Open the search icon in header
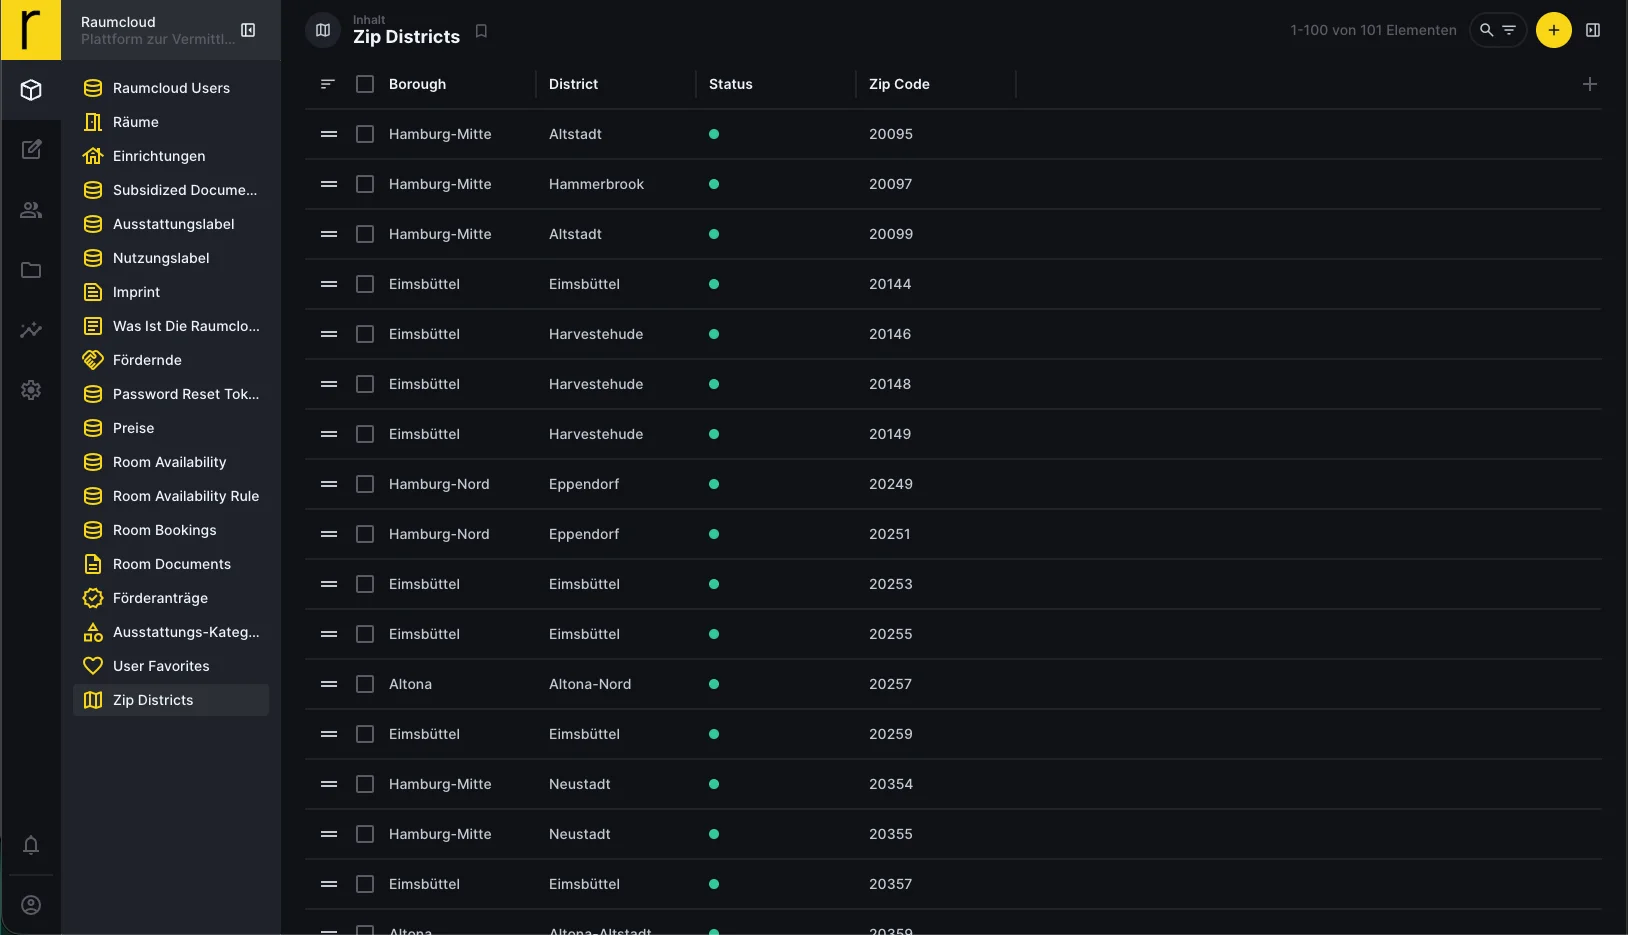Screen dimensions: 1628x935 click(1487, 30)
